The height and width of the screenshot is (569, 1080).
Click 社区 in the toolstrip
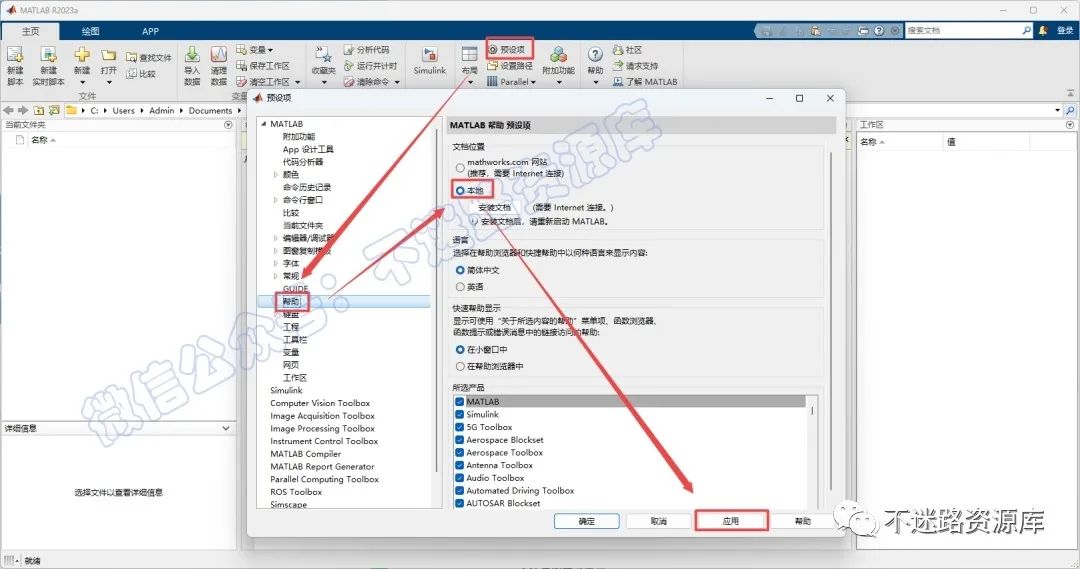pyautogui.click(x=627, y=50)
